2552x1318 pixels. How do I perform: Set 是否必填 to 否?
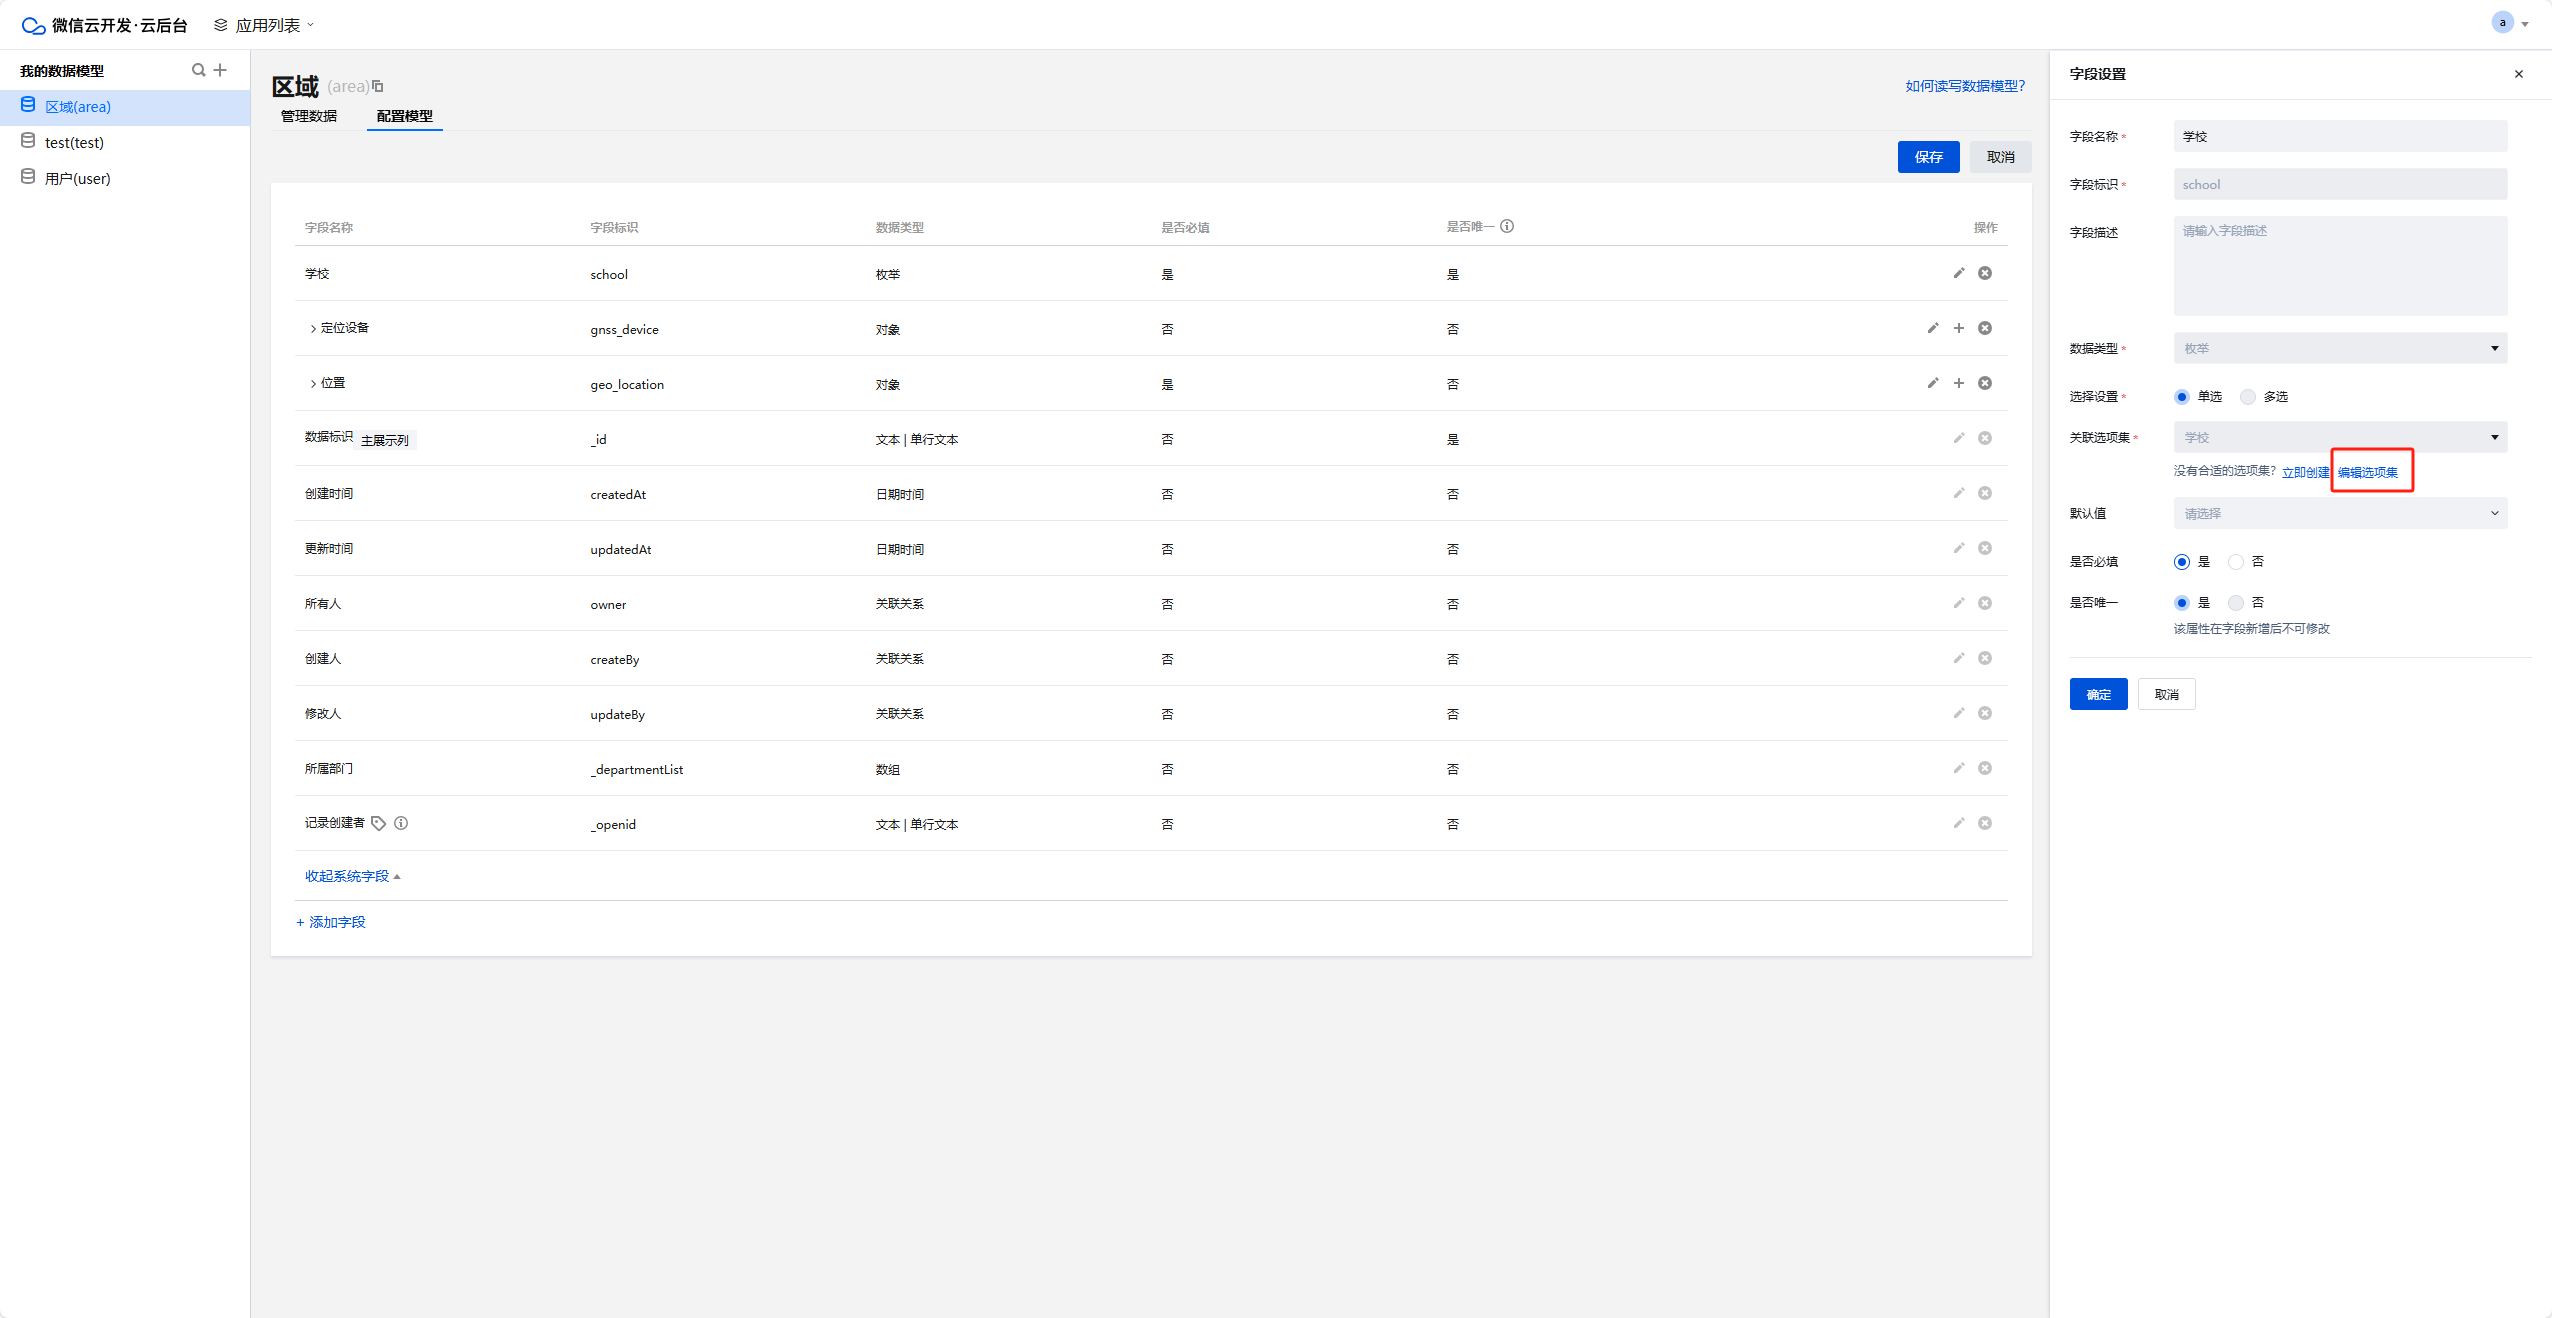tap(2236, 562)
